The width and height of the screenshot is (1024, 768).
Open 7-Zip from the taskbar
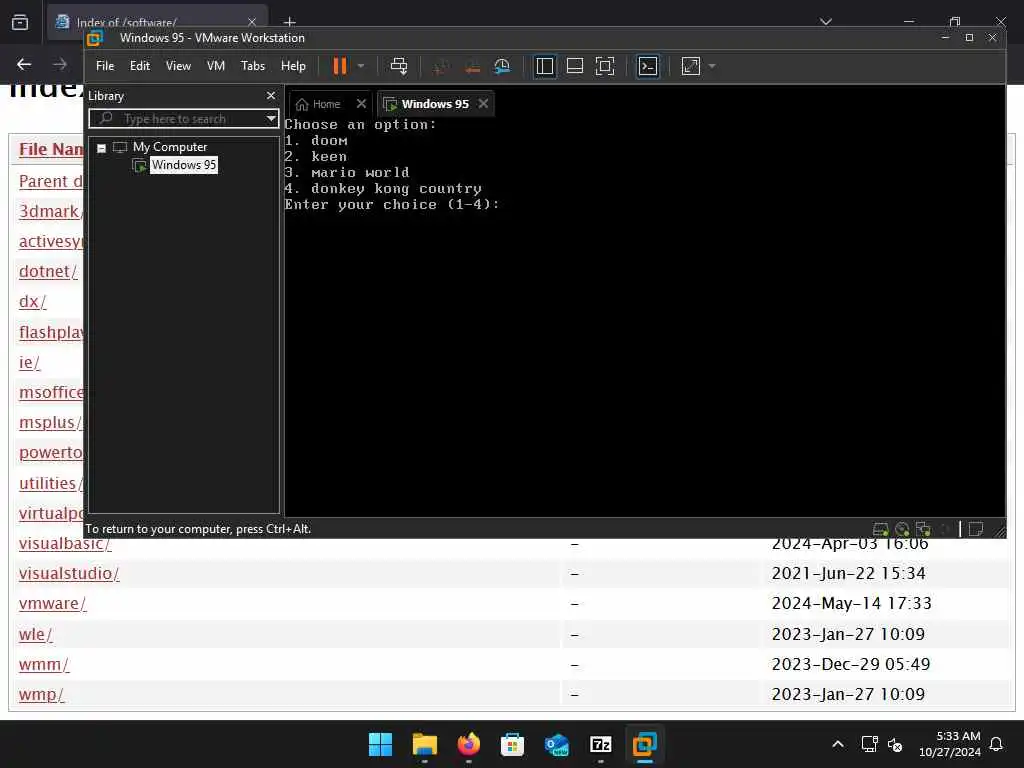(x=601, y=744)
